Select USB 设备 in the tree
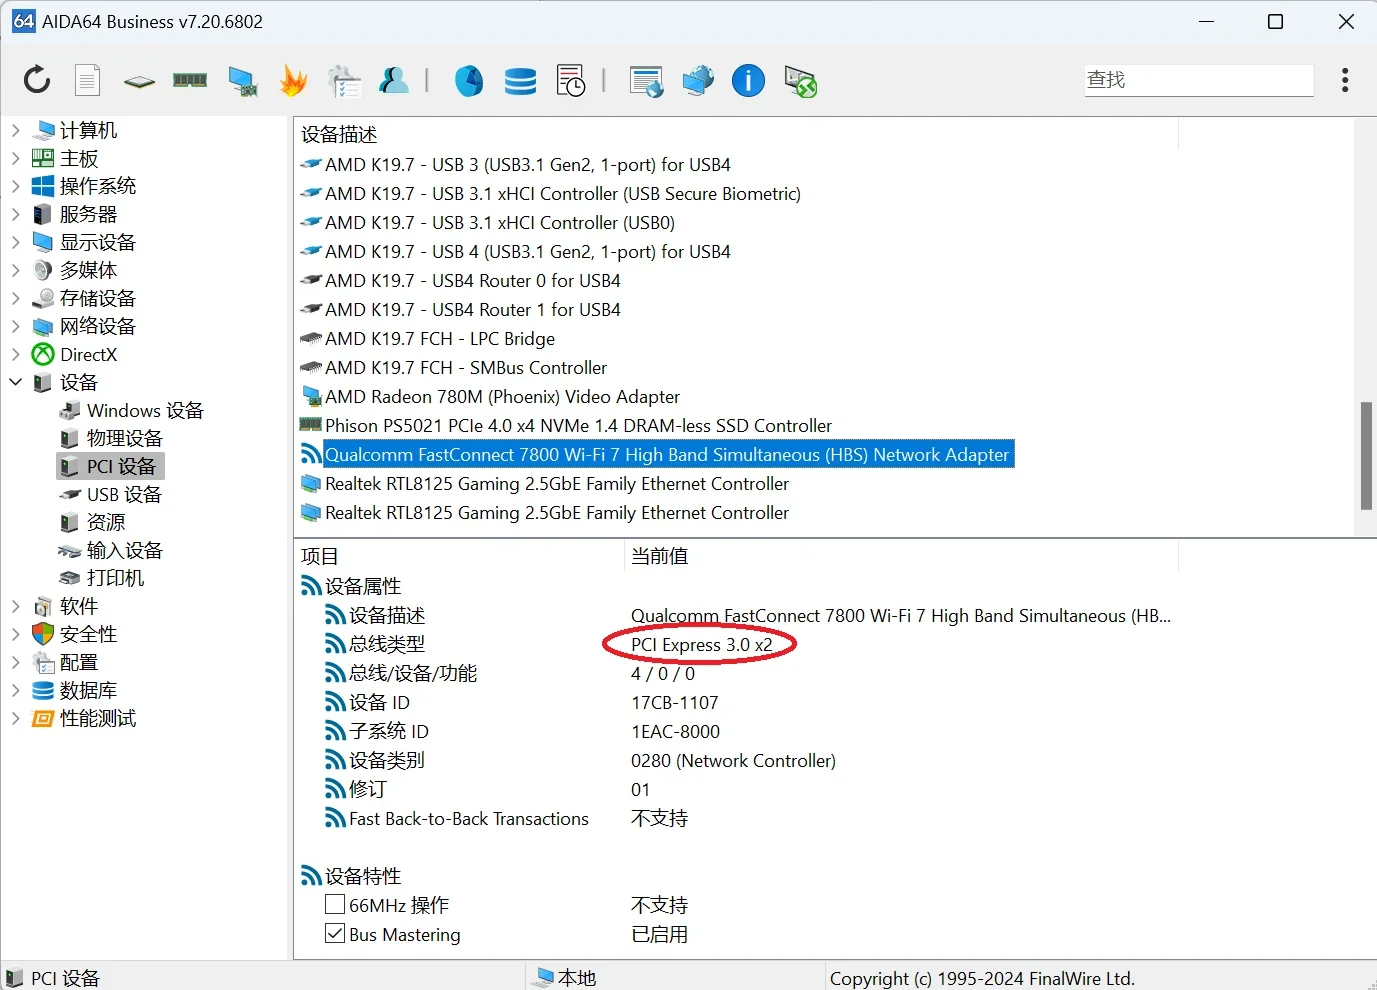Image resolution: width=1377 pixels, height=990 pixels. coord(123,494)
